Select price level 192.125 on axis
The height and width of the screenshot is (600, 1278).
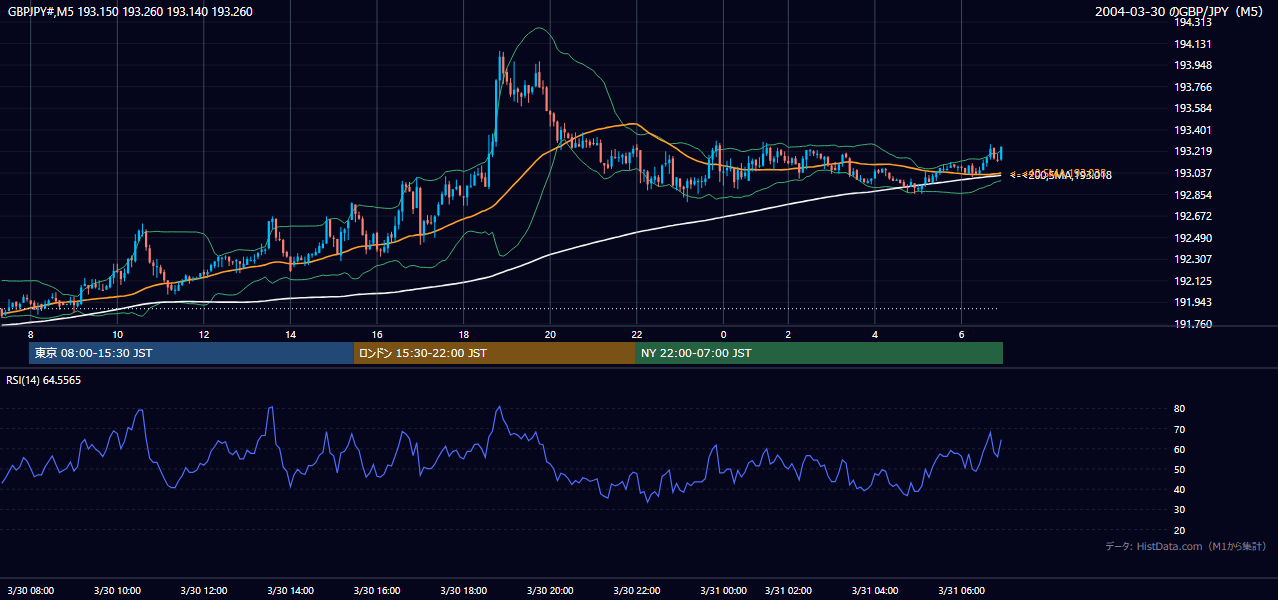(1193, 281)
